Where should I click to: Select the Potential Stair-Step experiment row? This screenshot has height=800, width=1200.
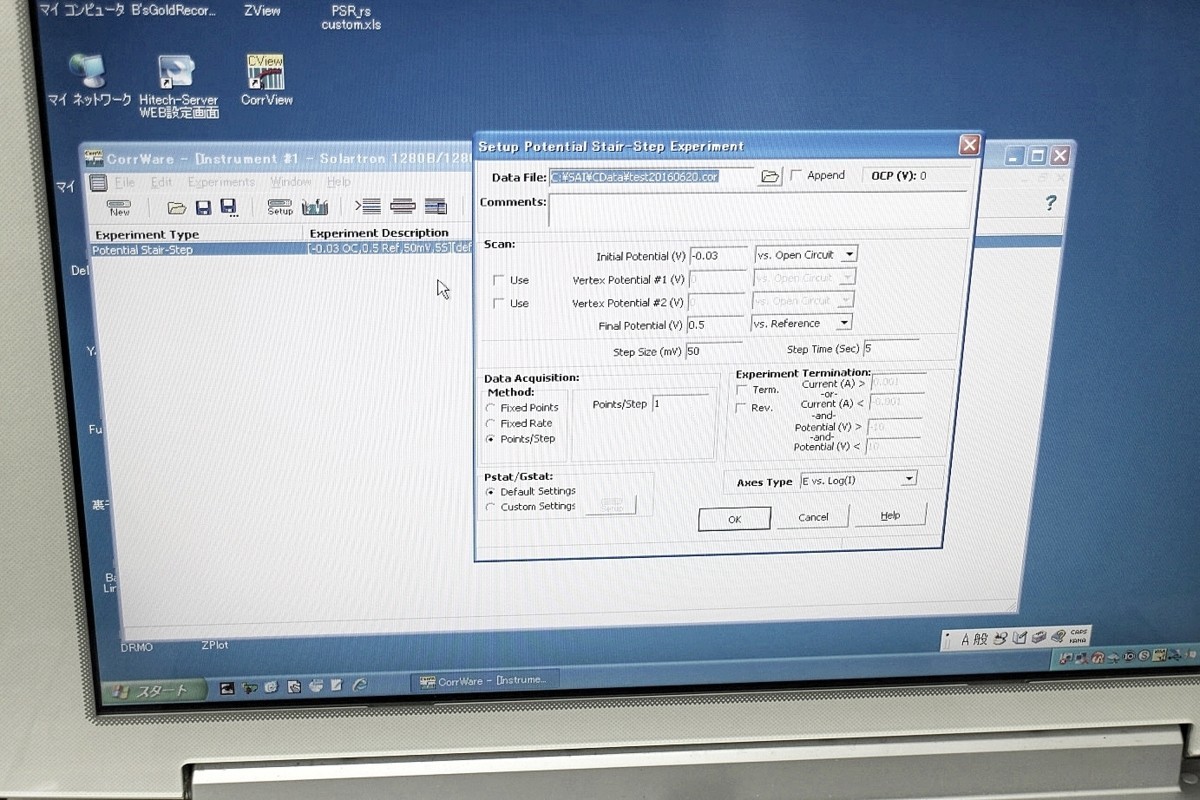[282, 250]
